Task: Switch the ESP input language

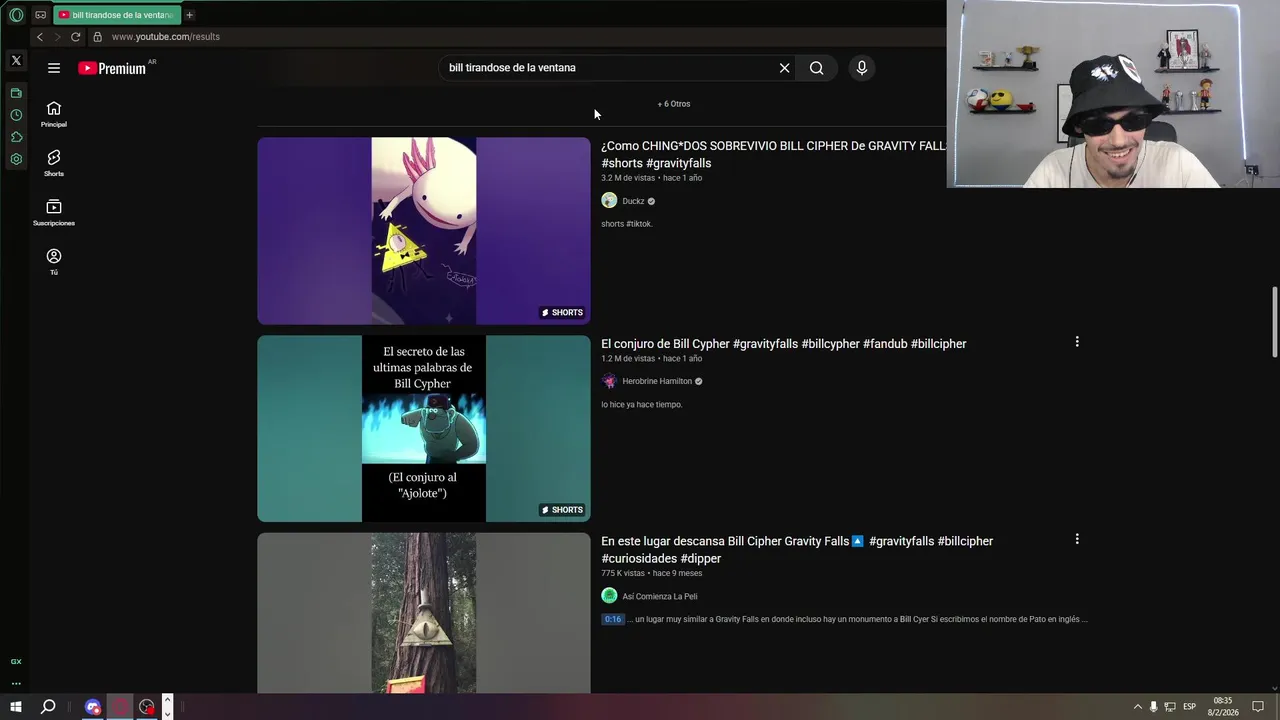Action: tap(1189, 707)
